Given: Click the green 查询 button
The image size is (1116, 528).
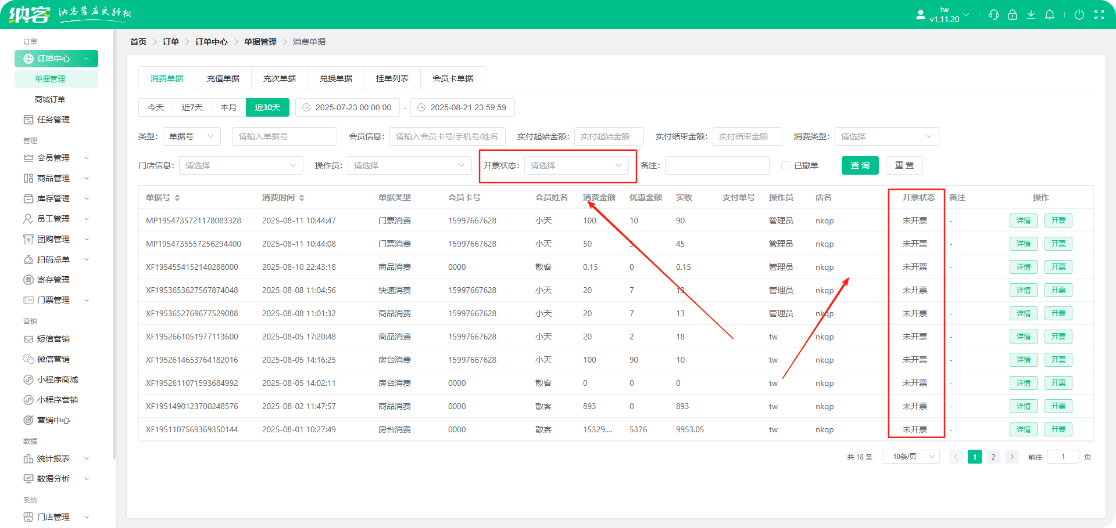Looking at the screenshot, I should point(861,165).
